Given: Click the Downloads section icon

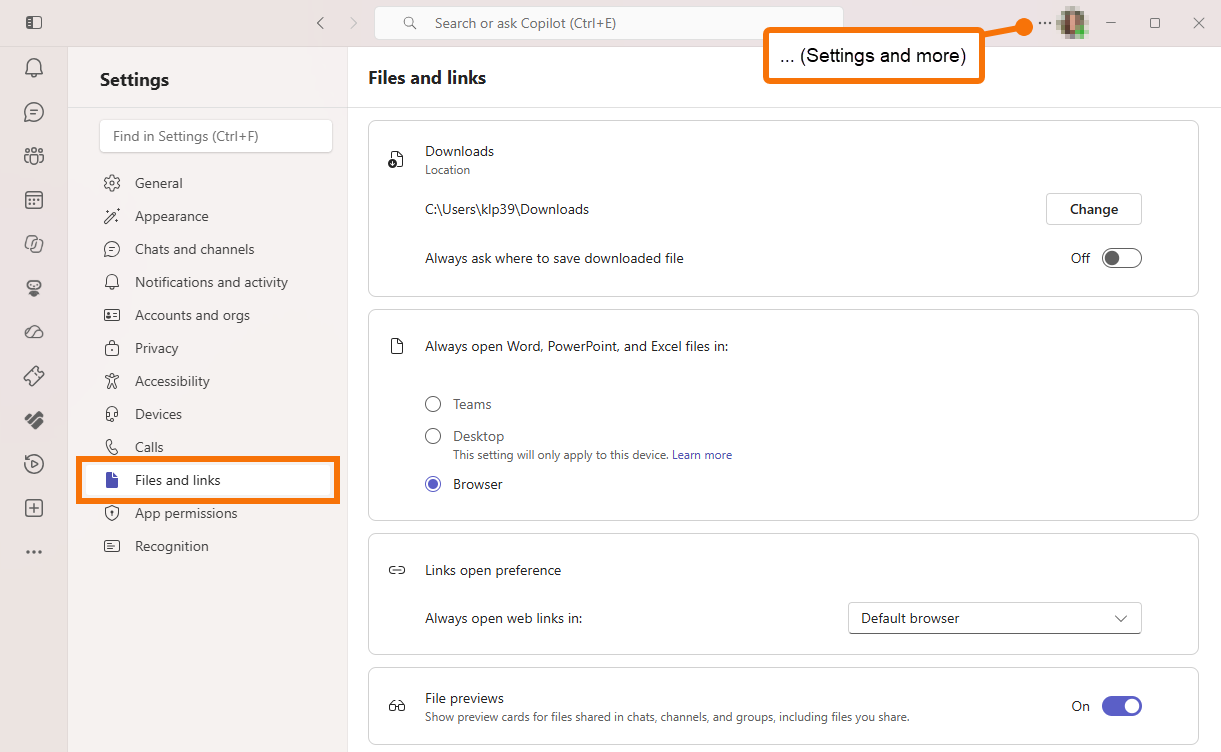Looking at the screenshot, I should click(397, 160).
